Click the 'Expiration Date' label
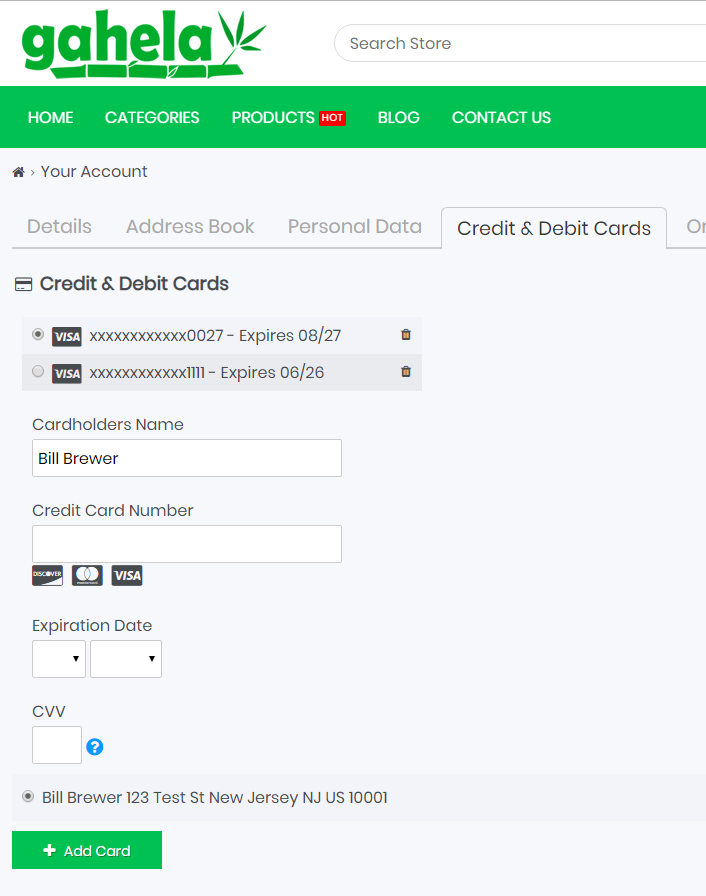The width and height of the screenshot is (706, 896). [92, 625]
